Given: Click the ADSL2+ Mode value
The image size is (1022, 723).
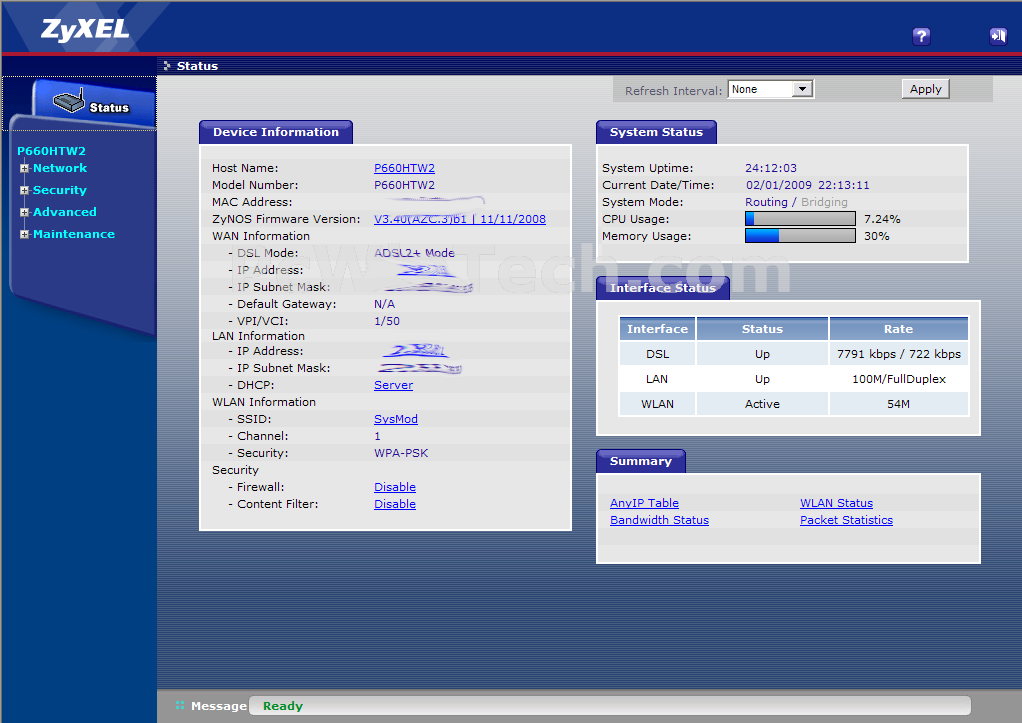Looking at the screenshot, I should click(414, 253).
